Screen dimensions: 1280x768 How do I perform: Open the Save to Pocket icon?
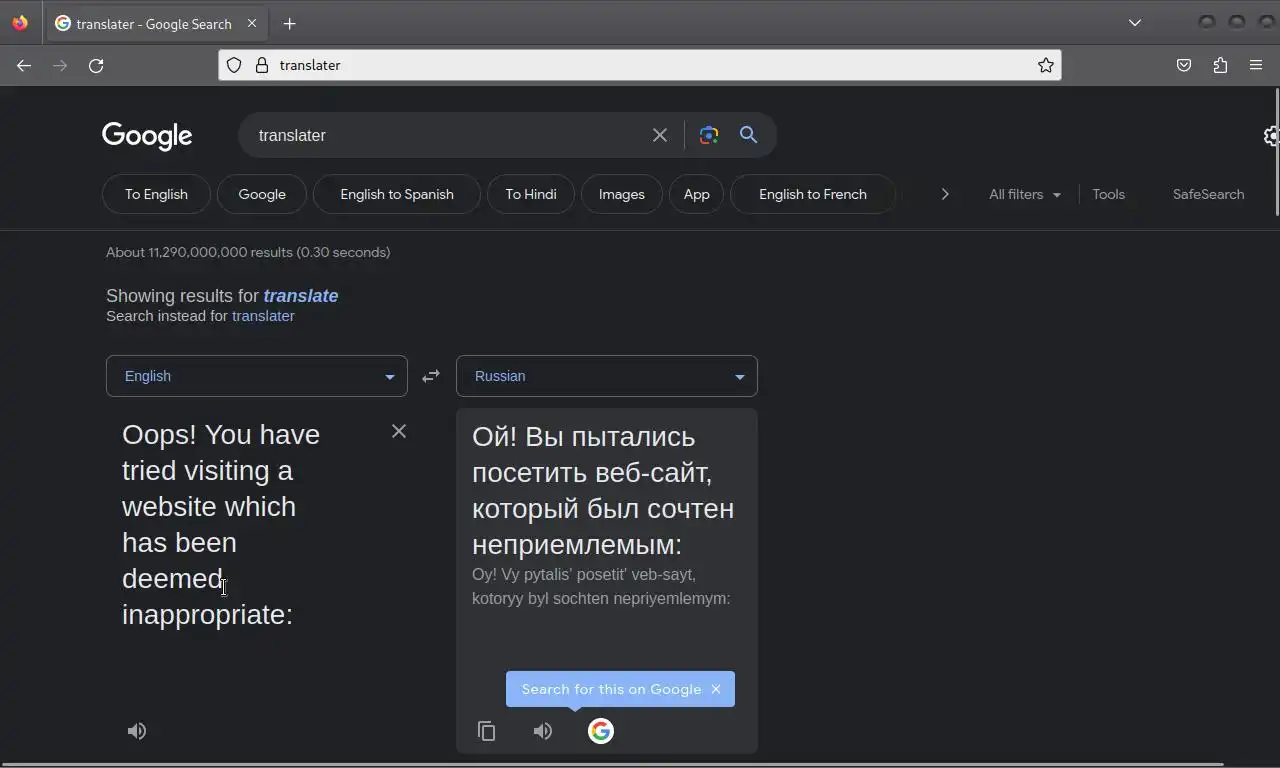[1184, 65]
